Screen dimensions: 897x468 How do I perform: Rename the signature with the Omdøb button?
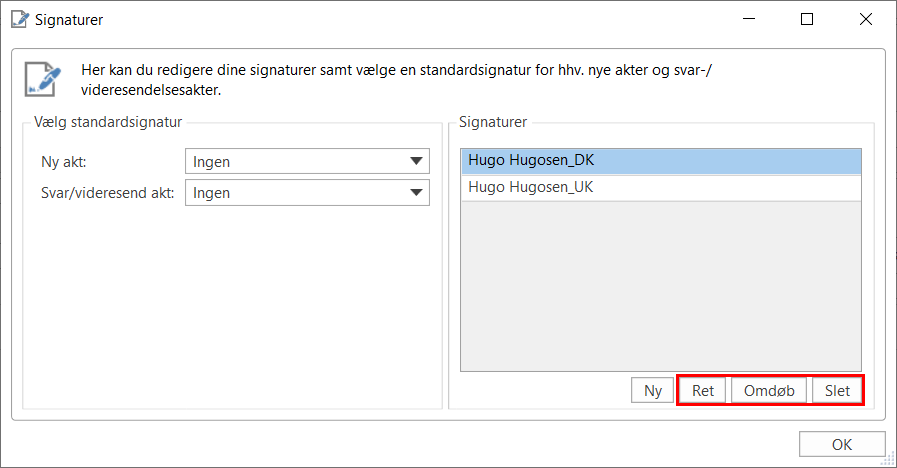pos(769,390)
